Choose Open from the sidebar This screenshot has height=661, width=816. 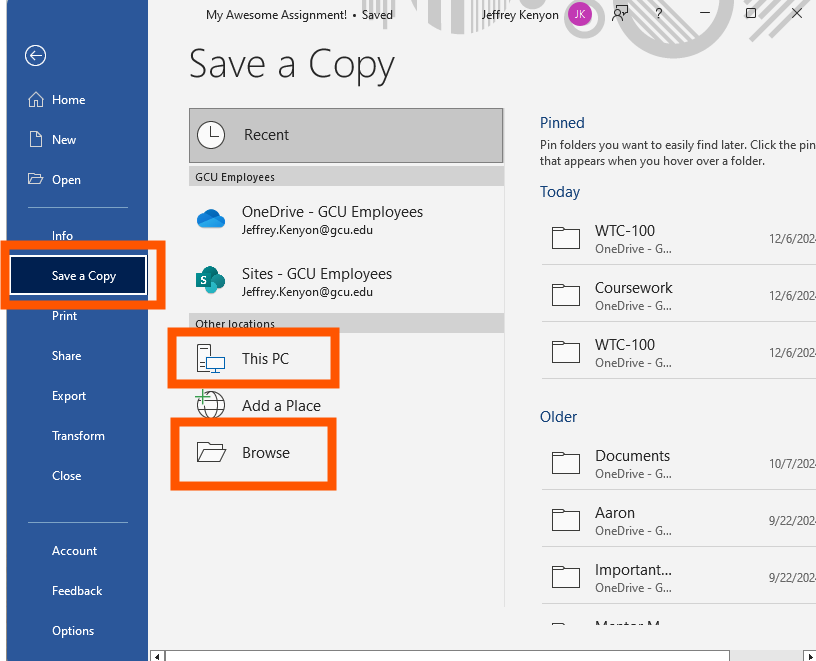[78, 180]
